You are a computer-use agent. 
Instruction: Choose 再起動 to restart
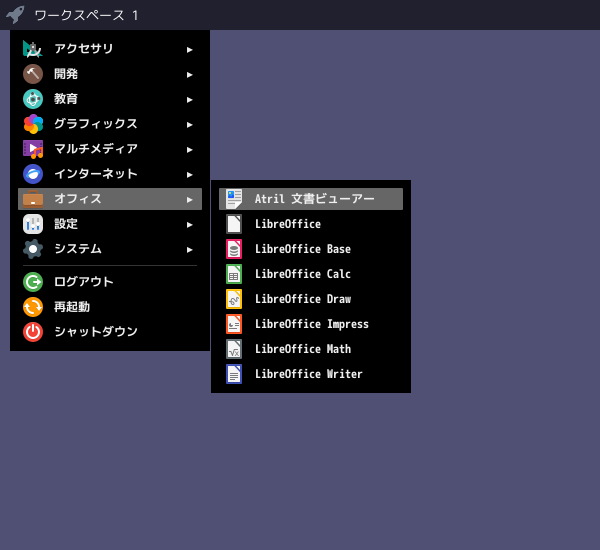tap(110, 307)
